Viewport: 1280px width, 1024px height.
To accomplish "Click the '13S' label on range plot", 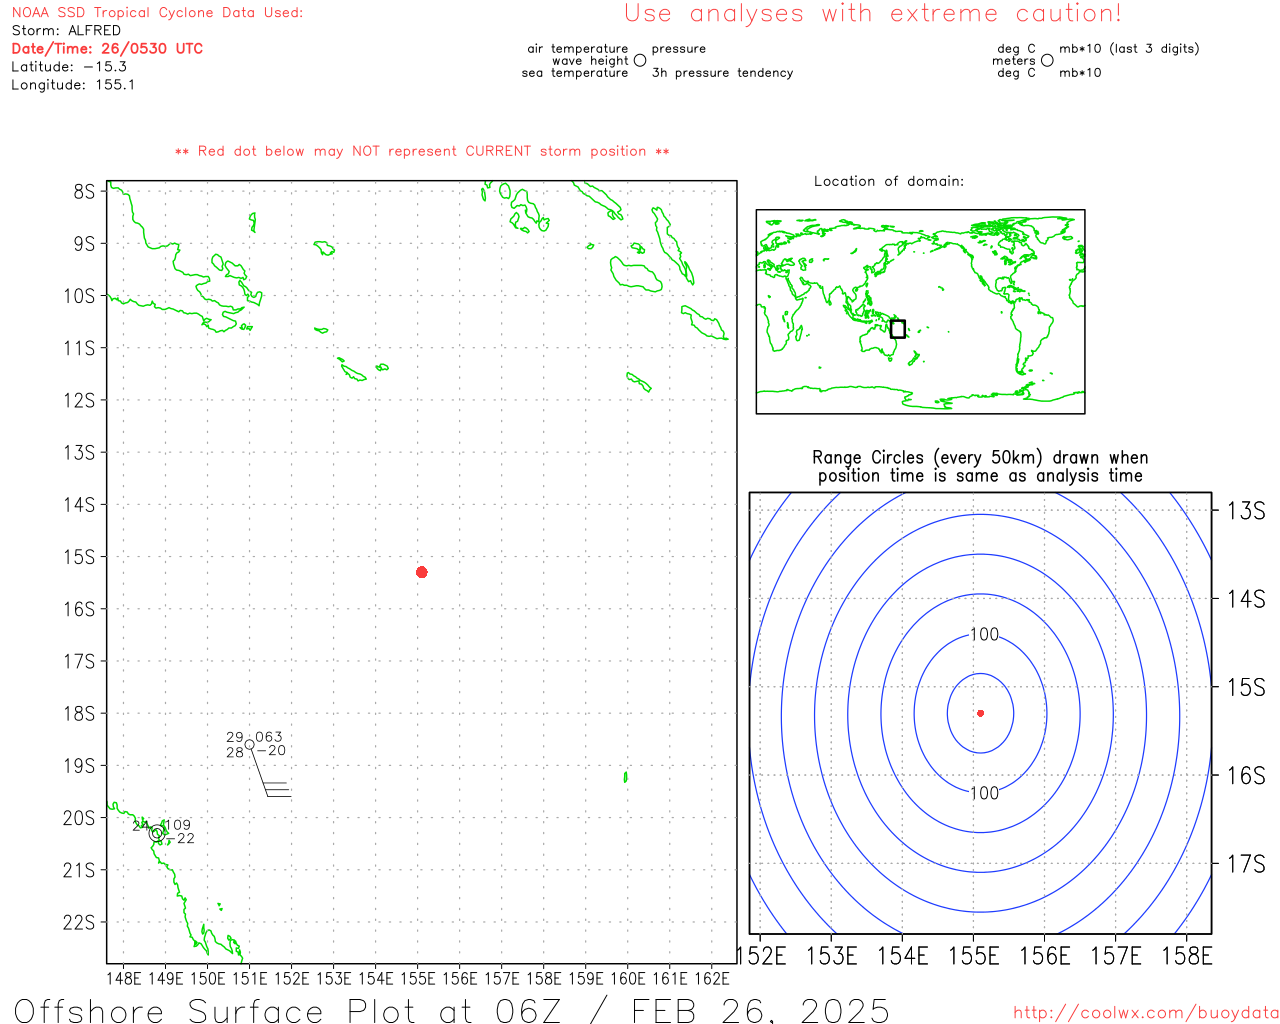I will click(x=1246, y=511).
